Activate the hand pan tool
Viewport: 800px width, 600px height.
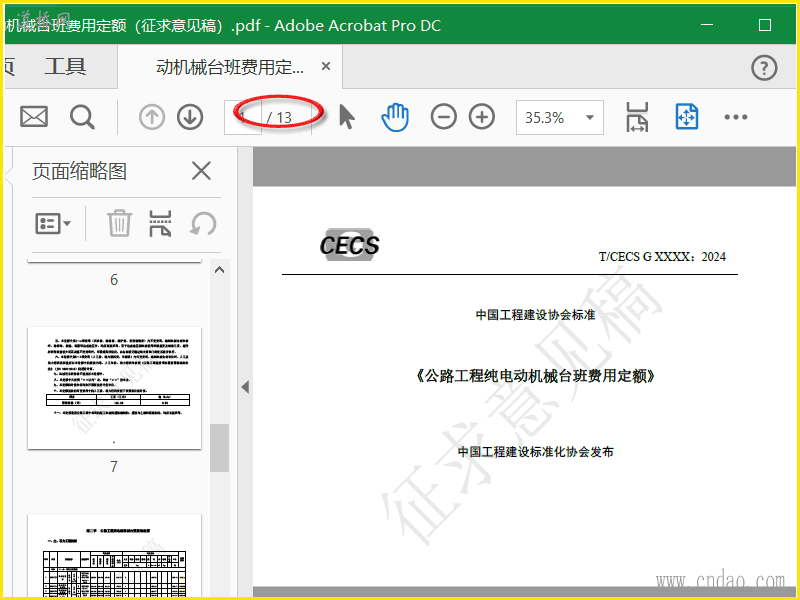[x=395, y=117]
